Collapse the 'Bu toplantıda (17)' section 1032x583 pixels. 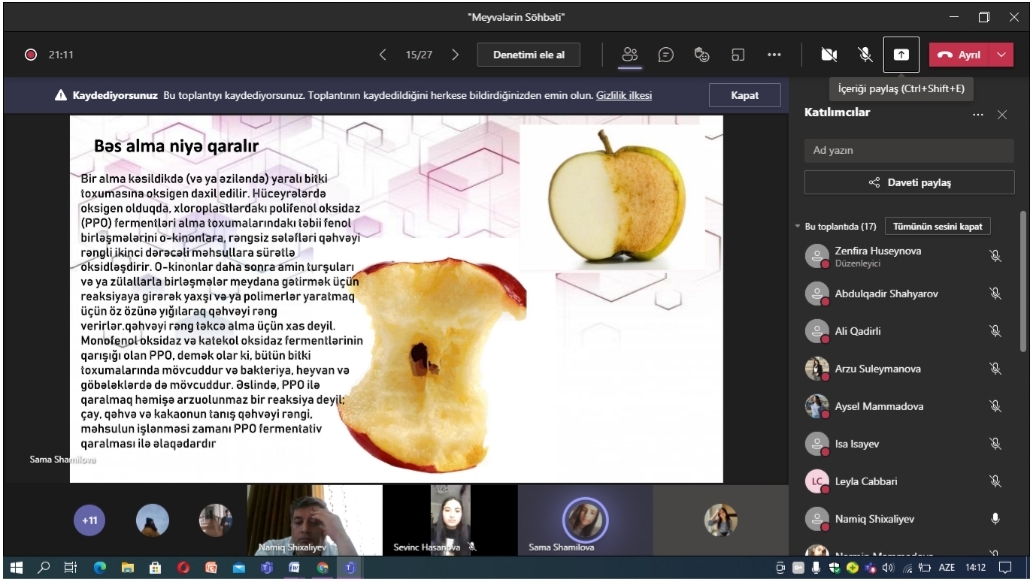(798, 227)
